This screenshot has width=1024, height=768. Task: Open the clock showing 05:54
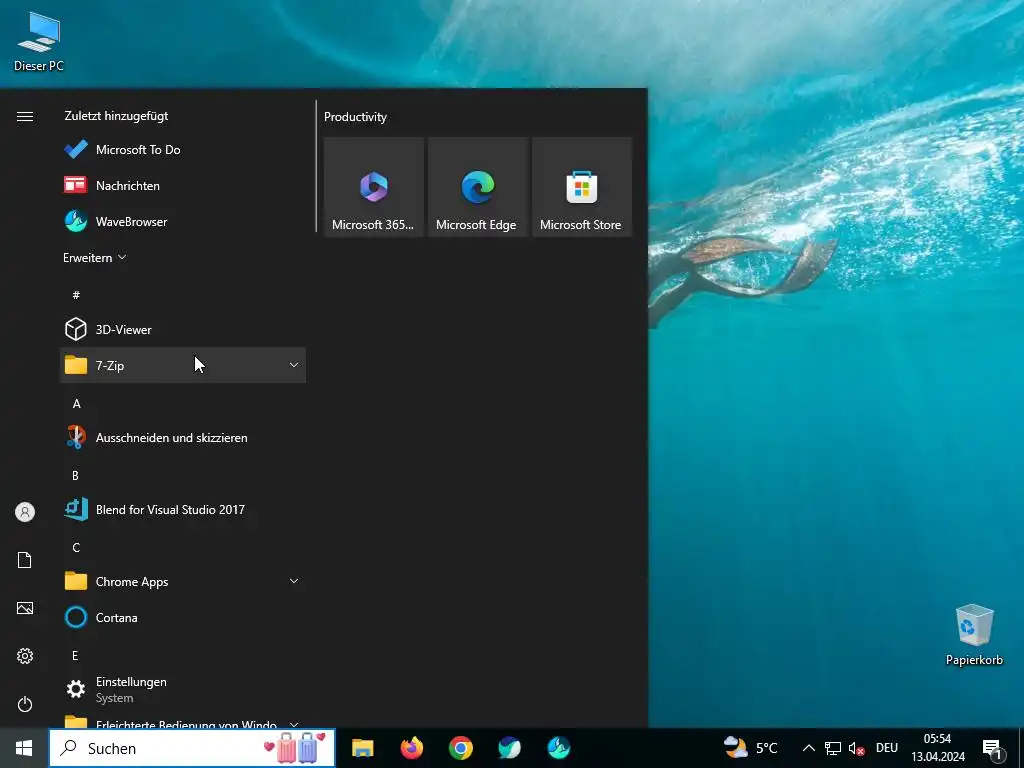938,748
